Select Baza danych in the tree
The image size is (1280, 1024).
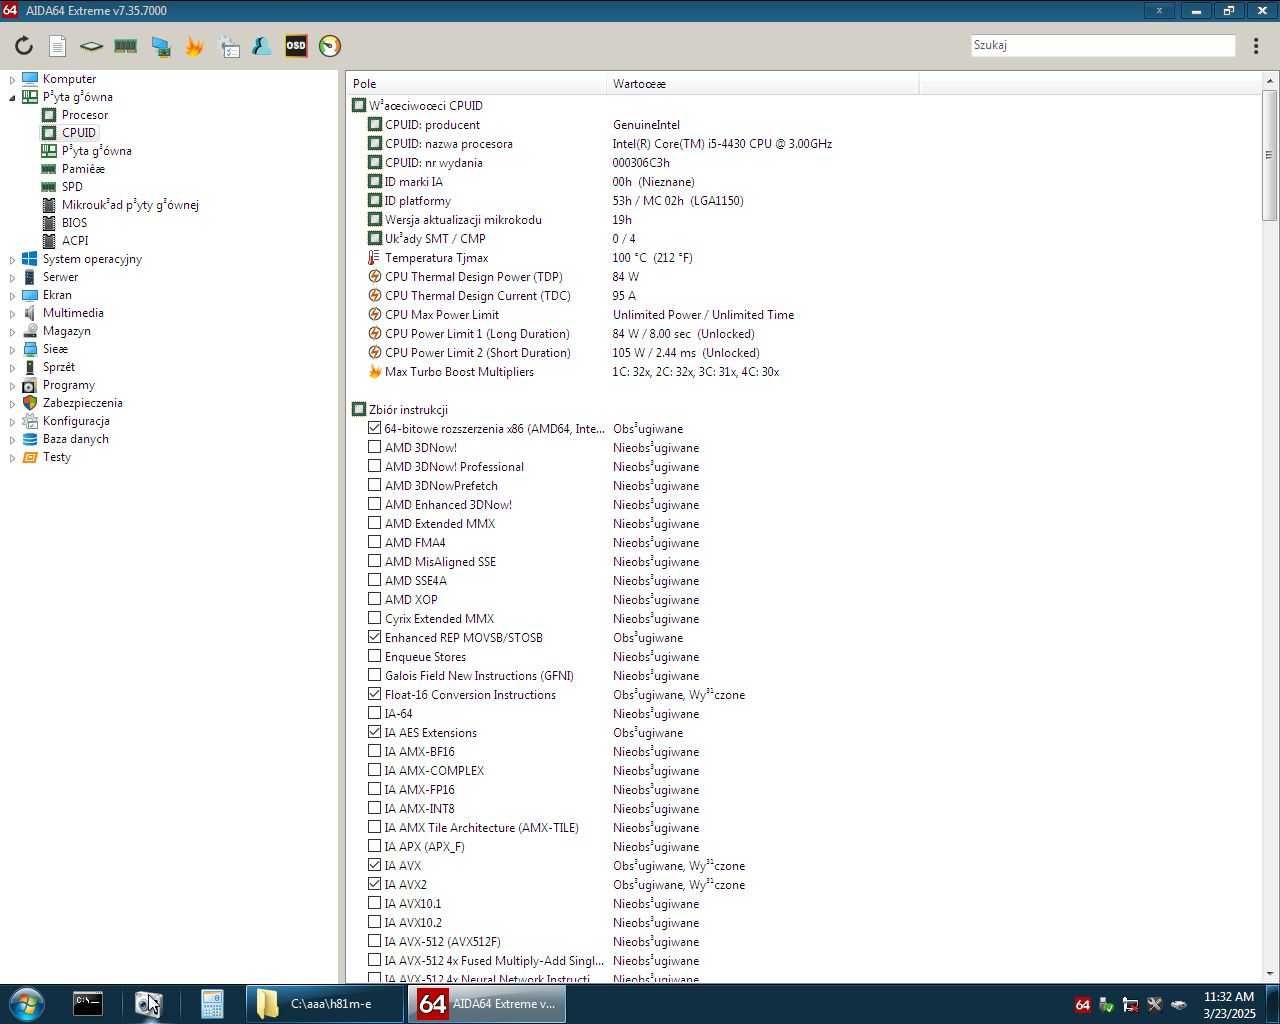click(76, 439)
